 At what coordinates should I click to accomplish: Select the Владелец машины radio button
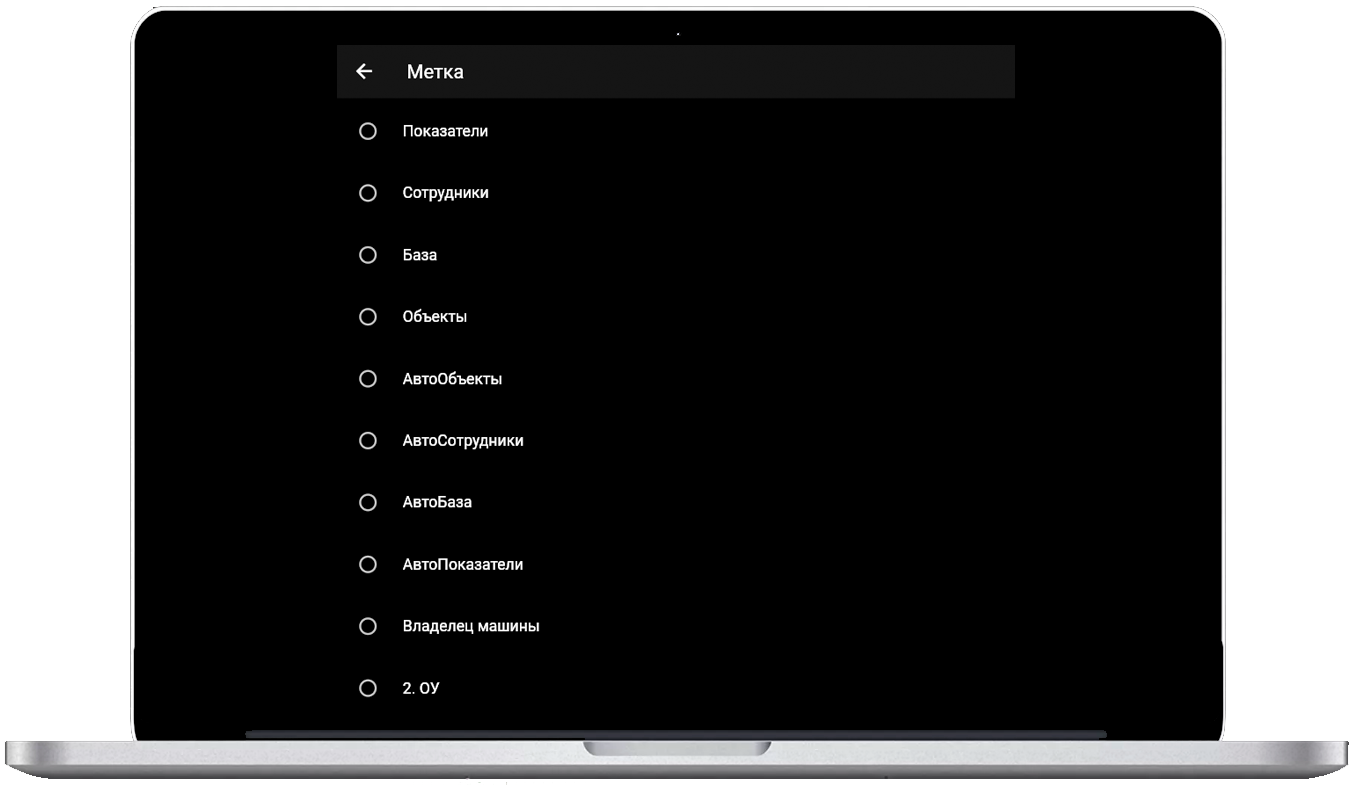pos(368,626)
